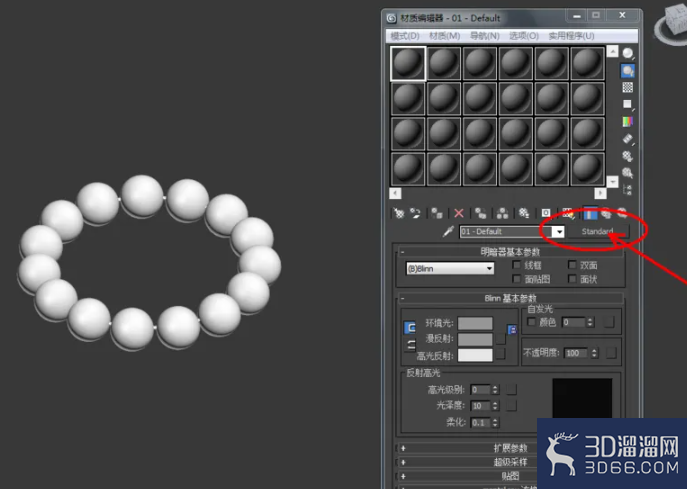Open the 环境光 ambient color swatch

click(475, 323)
